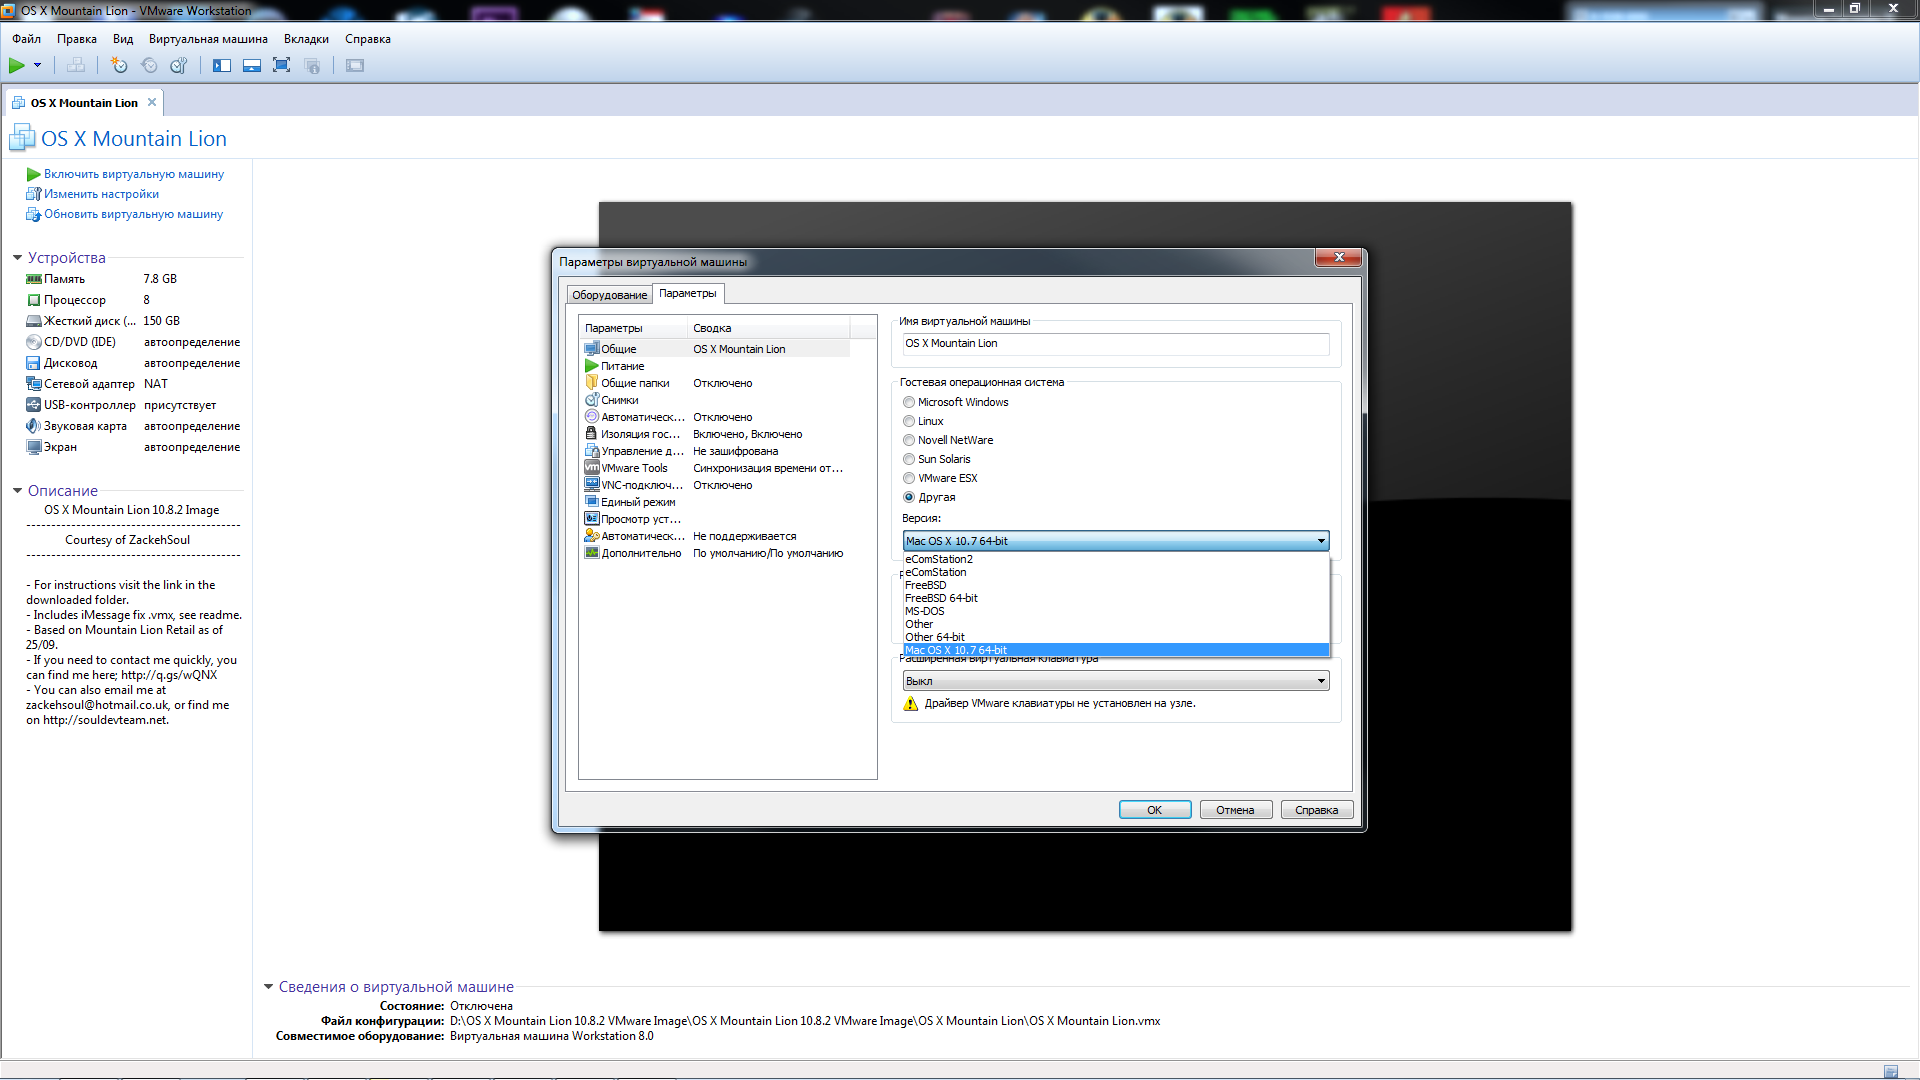Open the enhanced keyboard Выкл dropdown

click(1116, 681)
